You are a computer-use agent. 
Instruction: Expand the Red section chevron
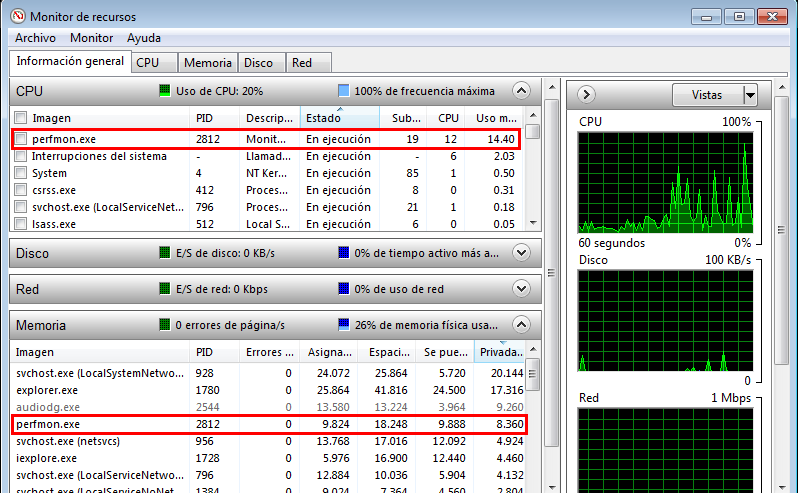(x=520, y=289)
